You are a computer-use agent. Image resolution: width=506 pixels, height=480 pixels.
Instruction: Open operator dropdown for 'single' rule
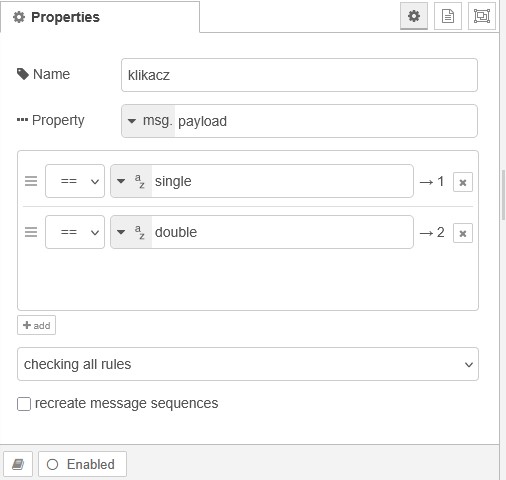click(75, 181)
